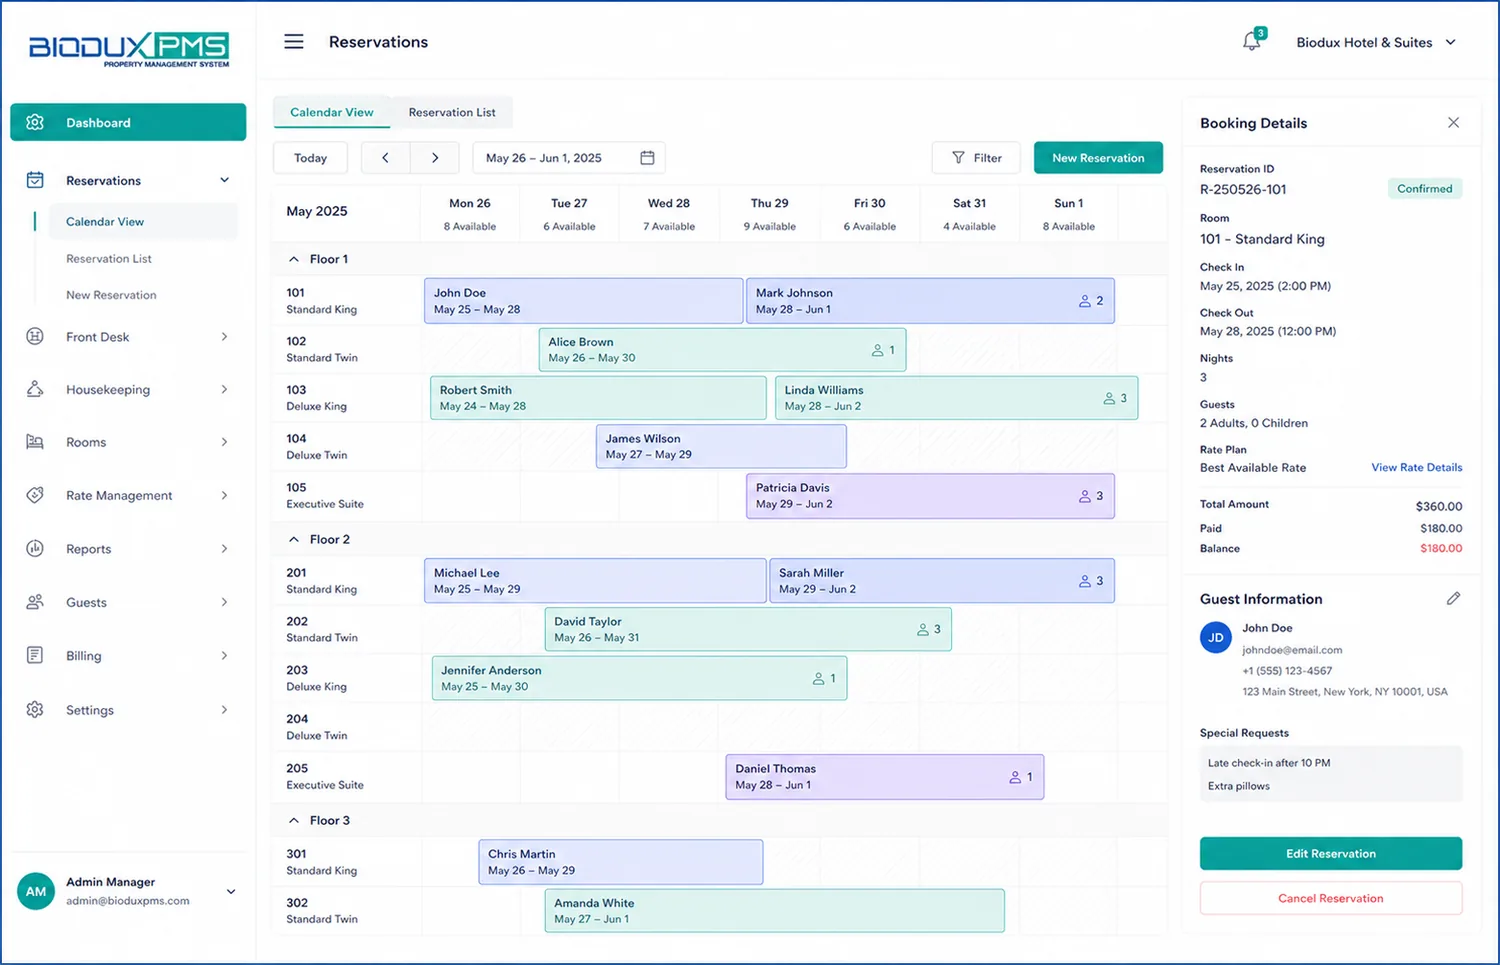Click the Settings gear icon in sidebar

tap(35, 709)
